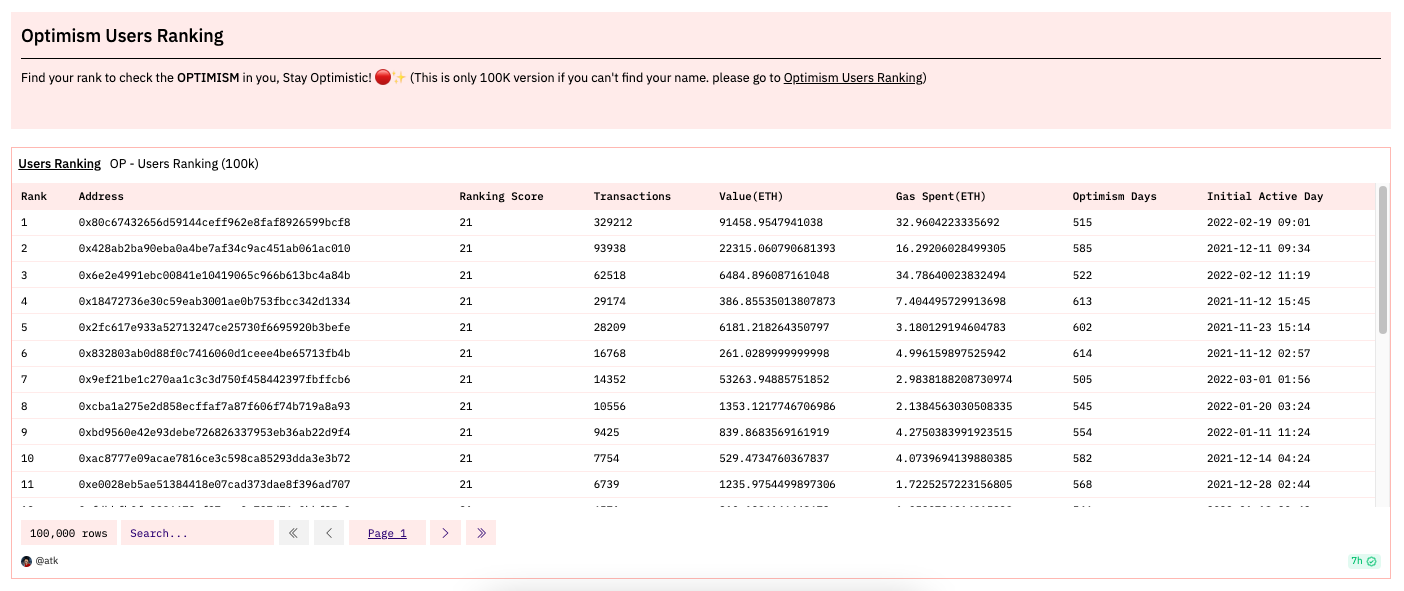Screen dimensions: 1404x591
Task: Click initial active day 2021-12-28 02:44
Action: pos(1258,484)
